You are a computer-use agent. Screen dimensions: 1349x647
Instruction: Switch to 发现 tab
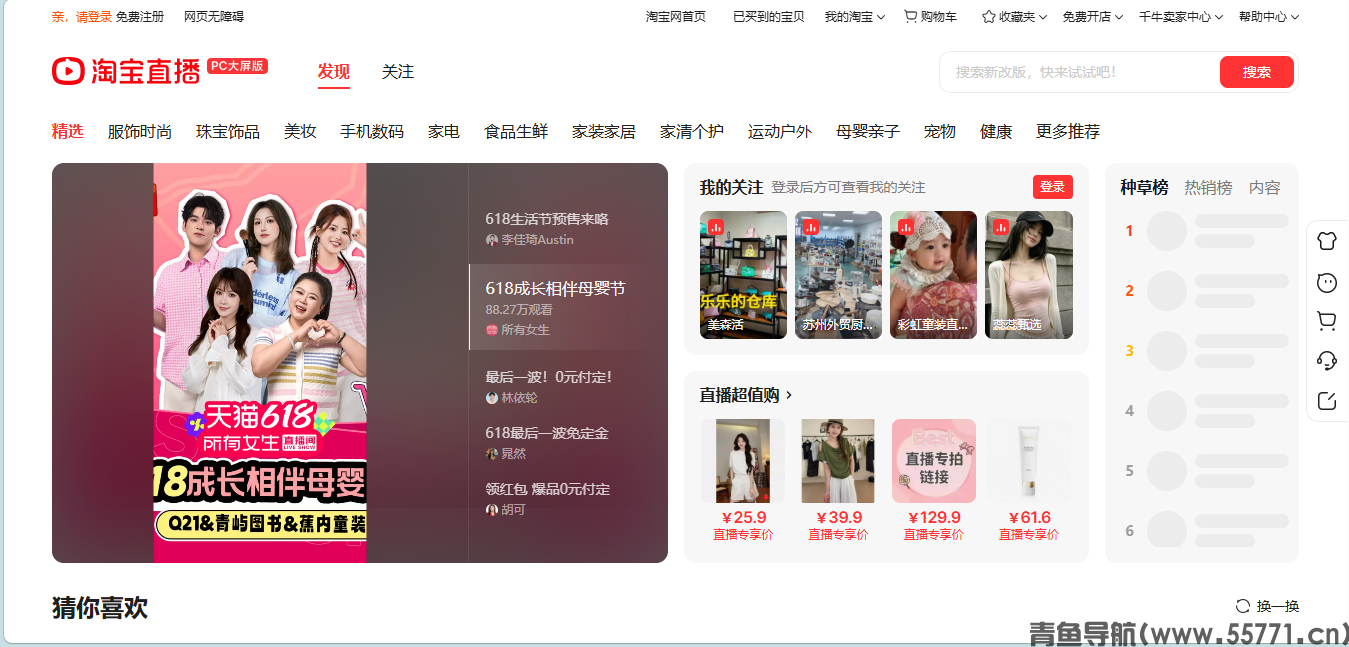334,72
